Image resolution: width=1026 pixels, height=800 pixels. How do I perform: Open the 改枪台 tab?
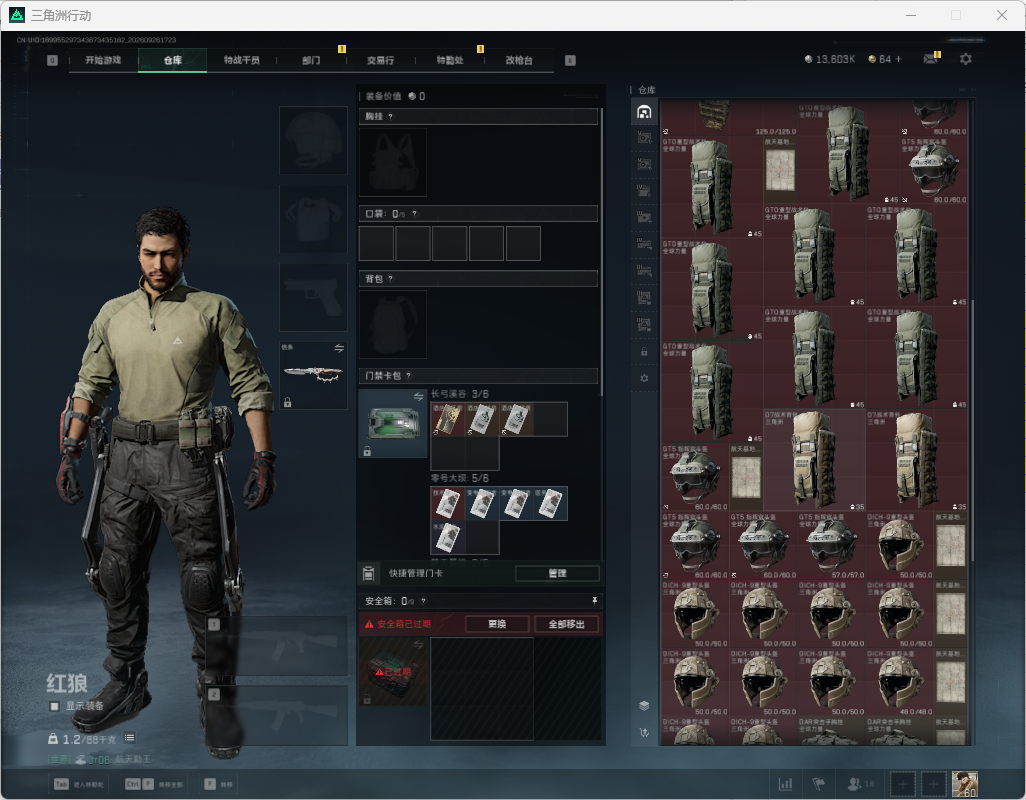(x=519, y=60)
